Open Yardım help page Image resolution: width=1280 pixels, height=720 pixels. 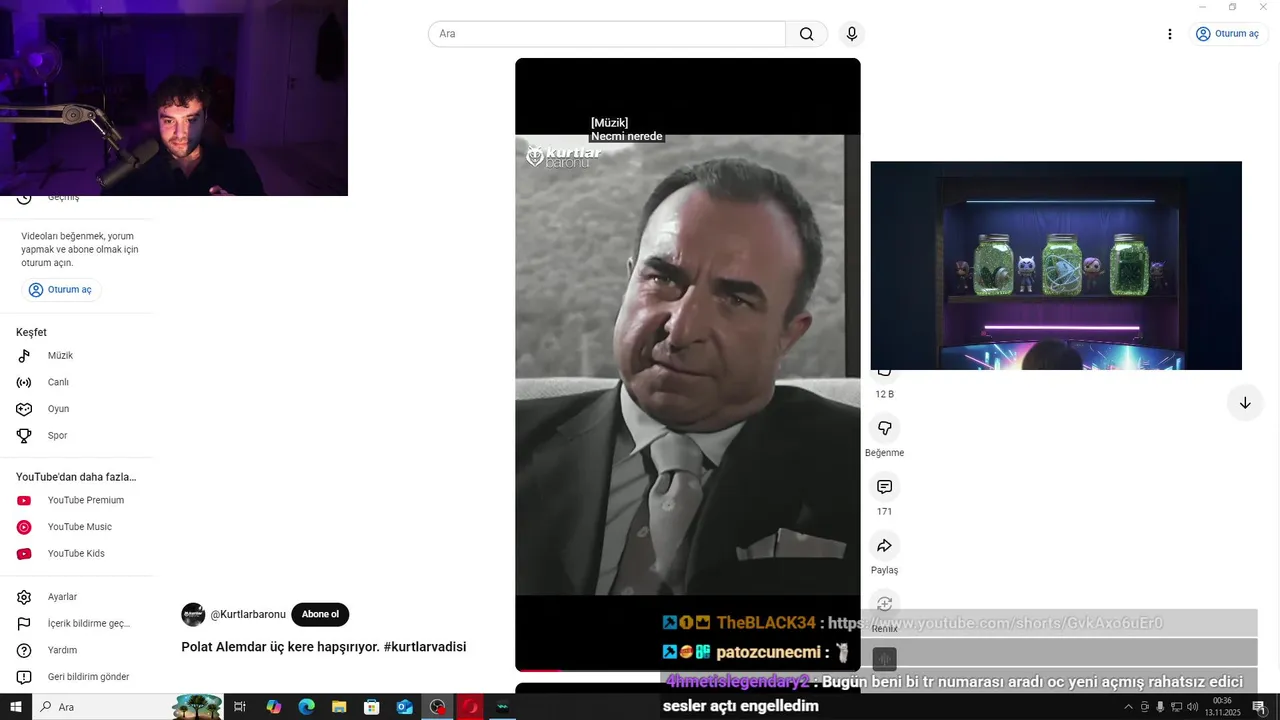coord(76,650)
